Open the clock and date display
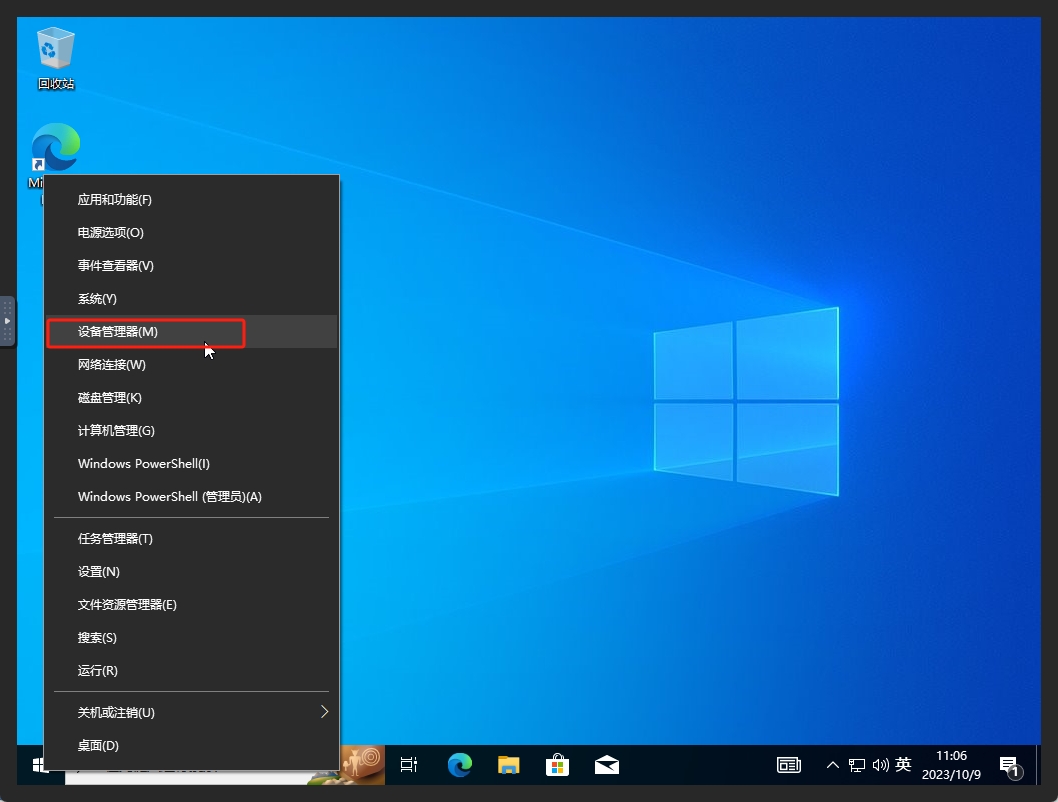 coord(951,765)
